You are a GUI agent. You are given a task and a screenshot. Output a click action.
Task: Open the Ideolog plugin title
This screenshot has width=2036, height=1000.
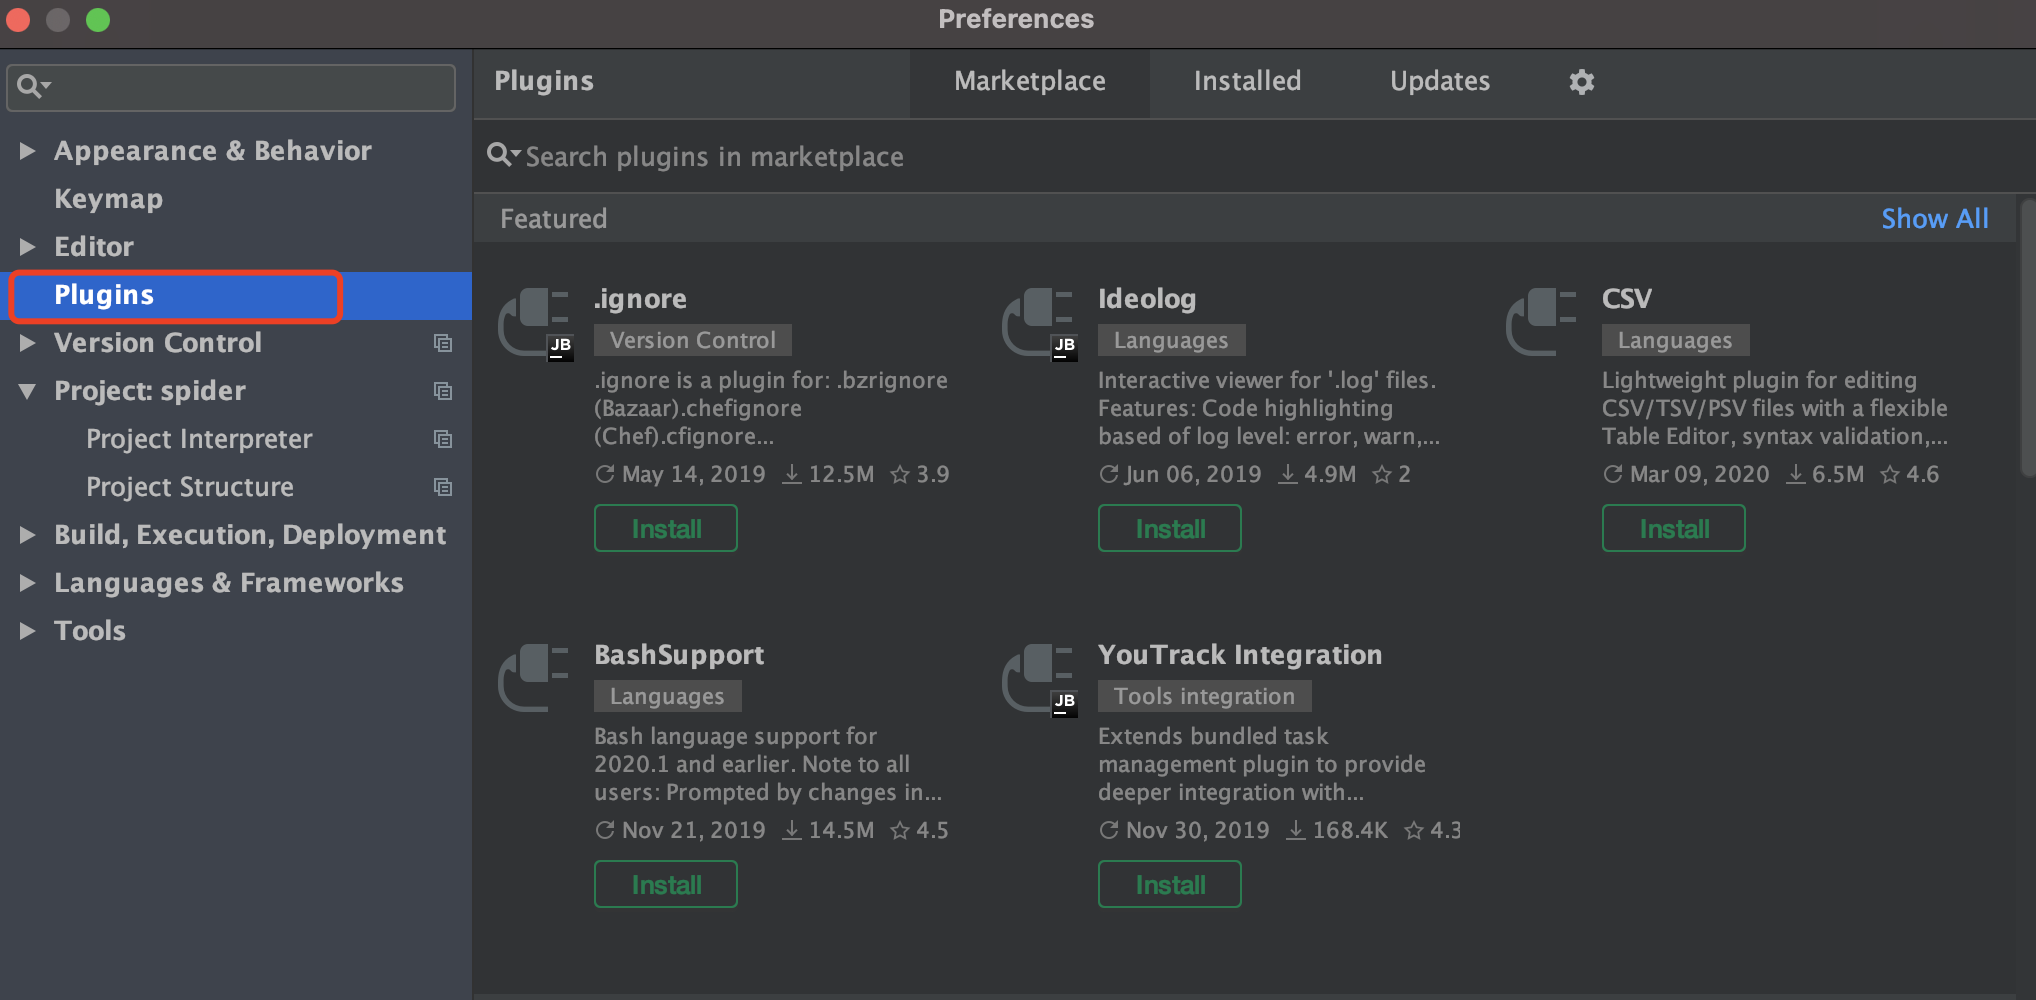1147,299
